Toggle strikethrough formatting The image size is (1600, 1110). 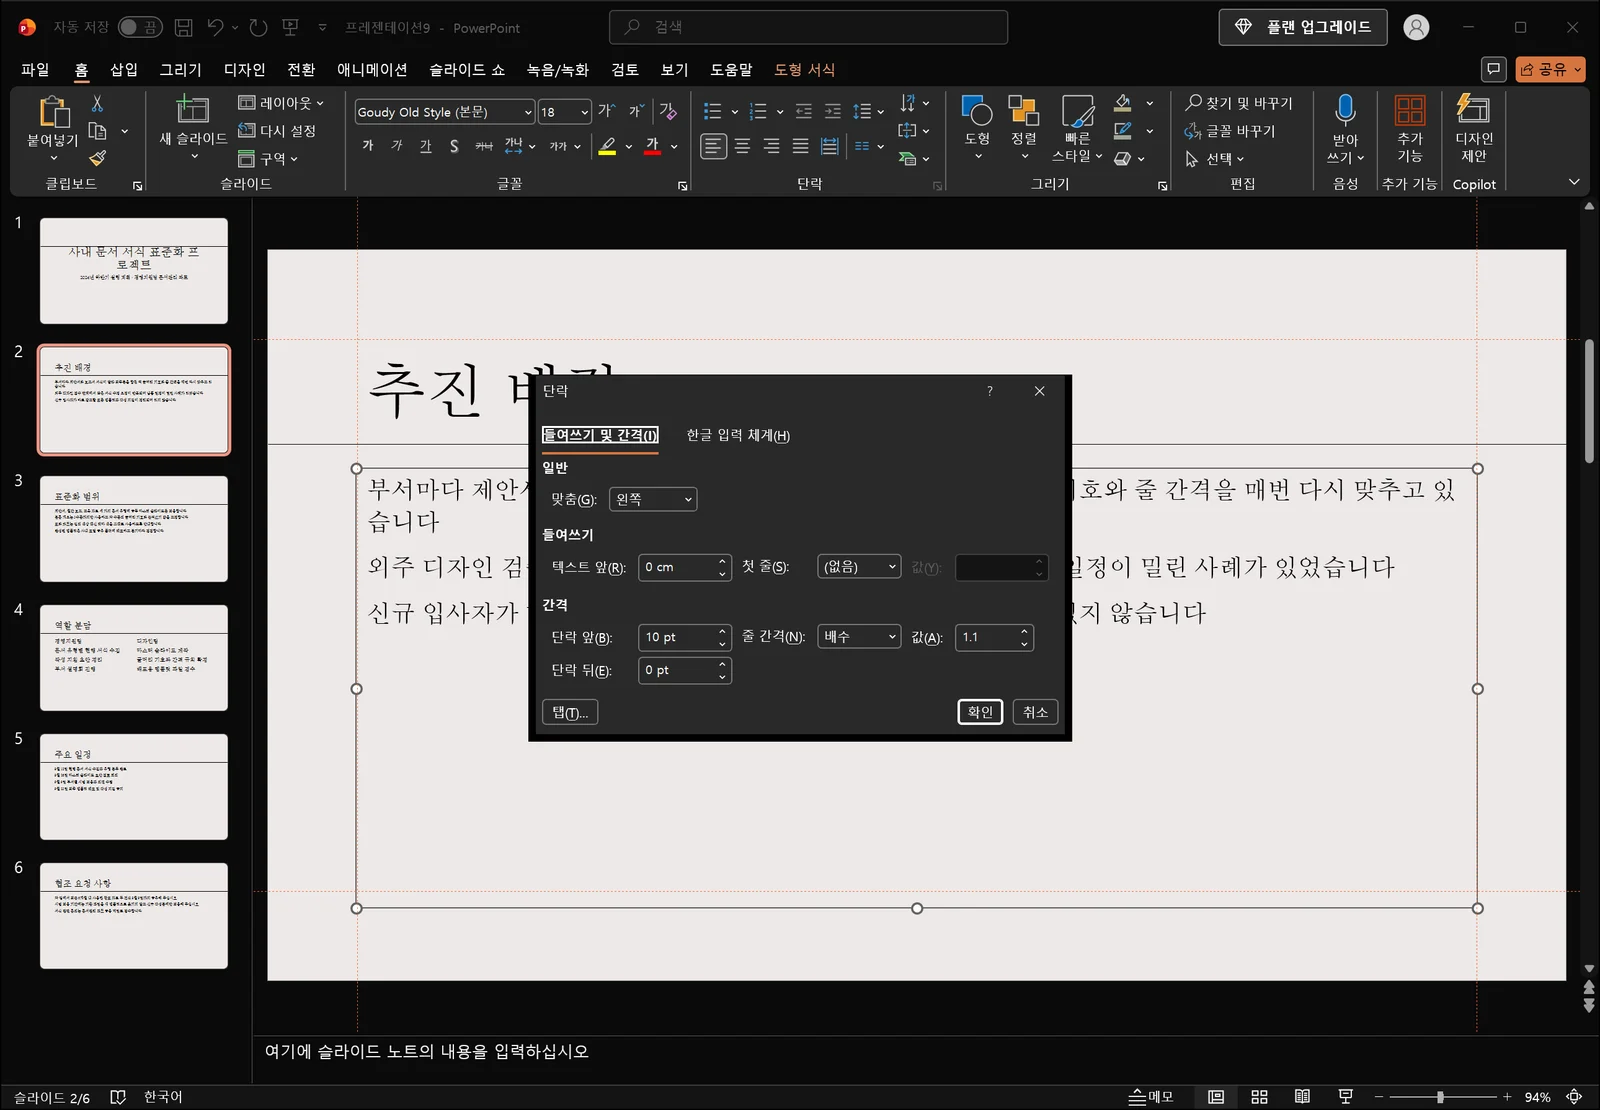[484, 146]
